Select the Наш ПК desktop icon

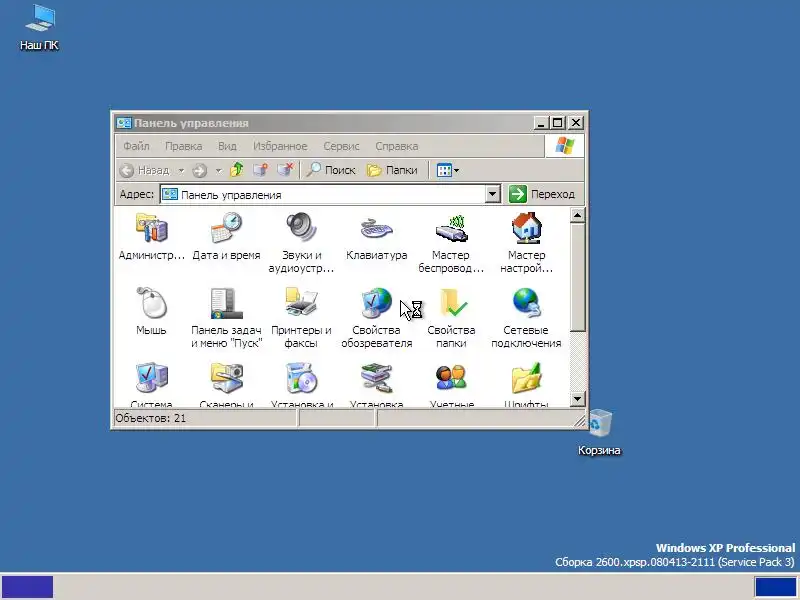(39, 28)
